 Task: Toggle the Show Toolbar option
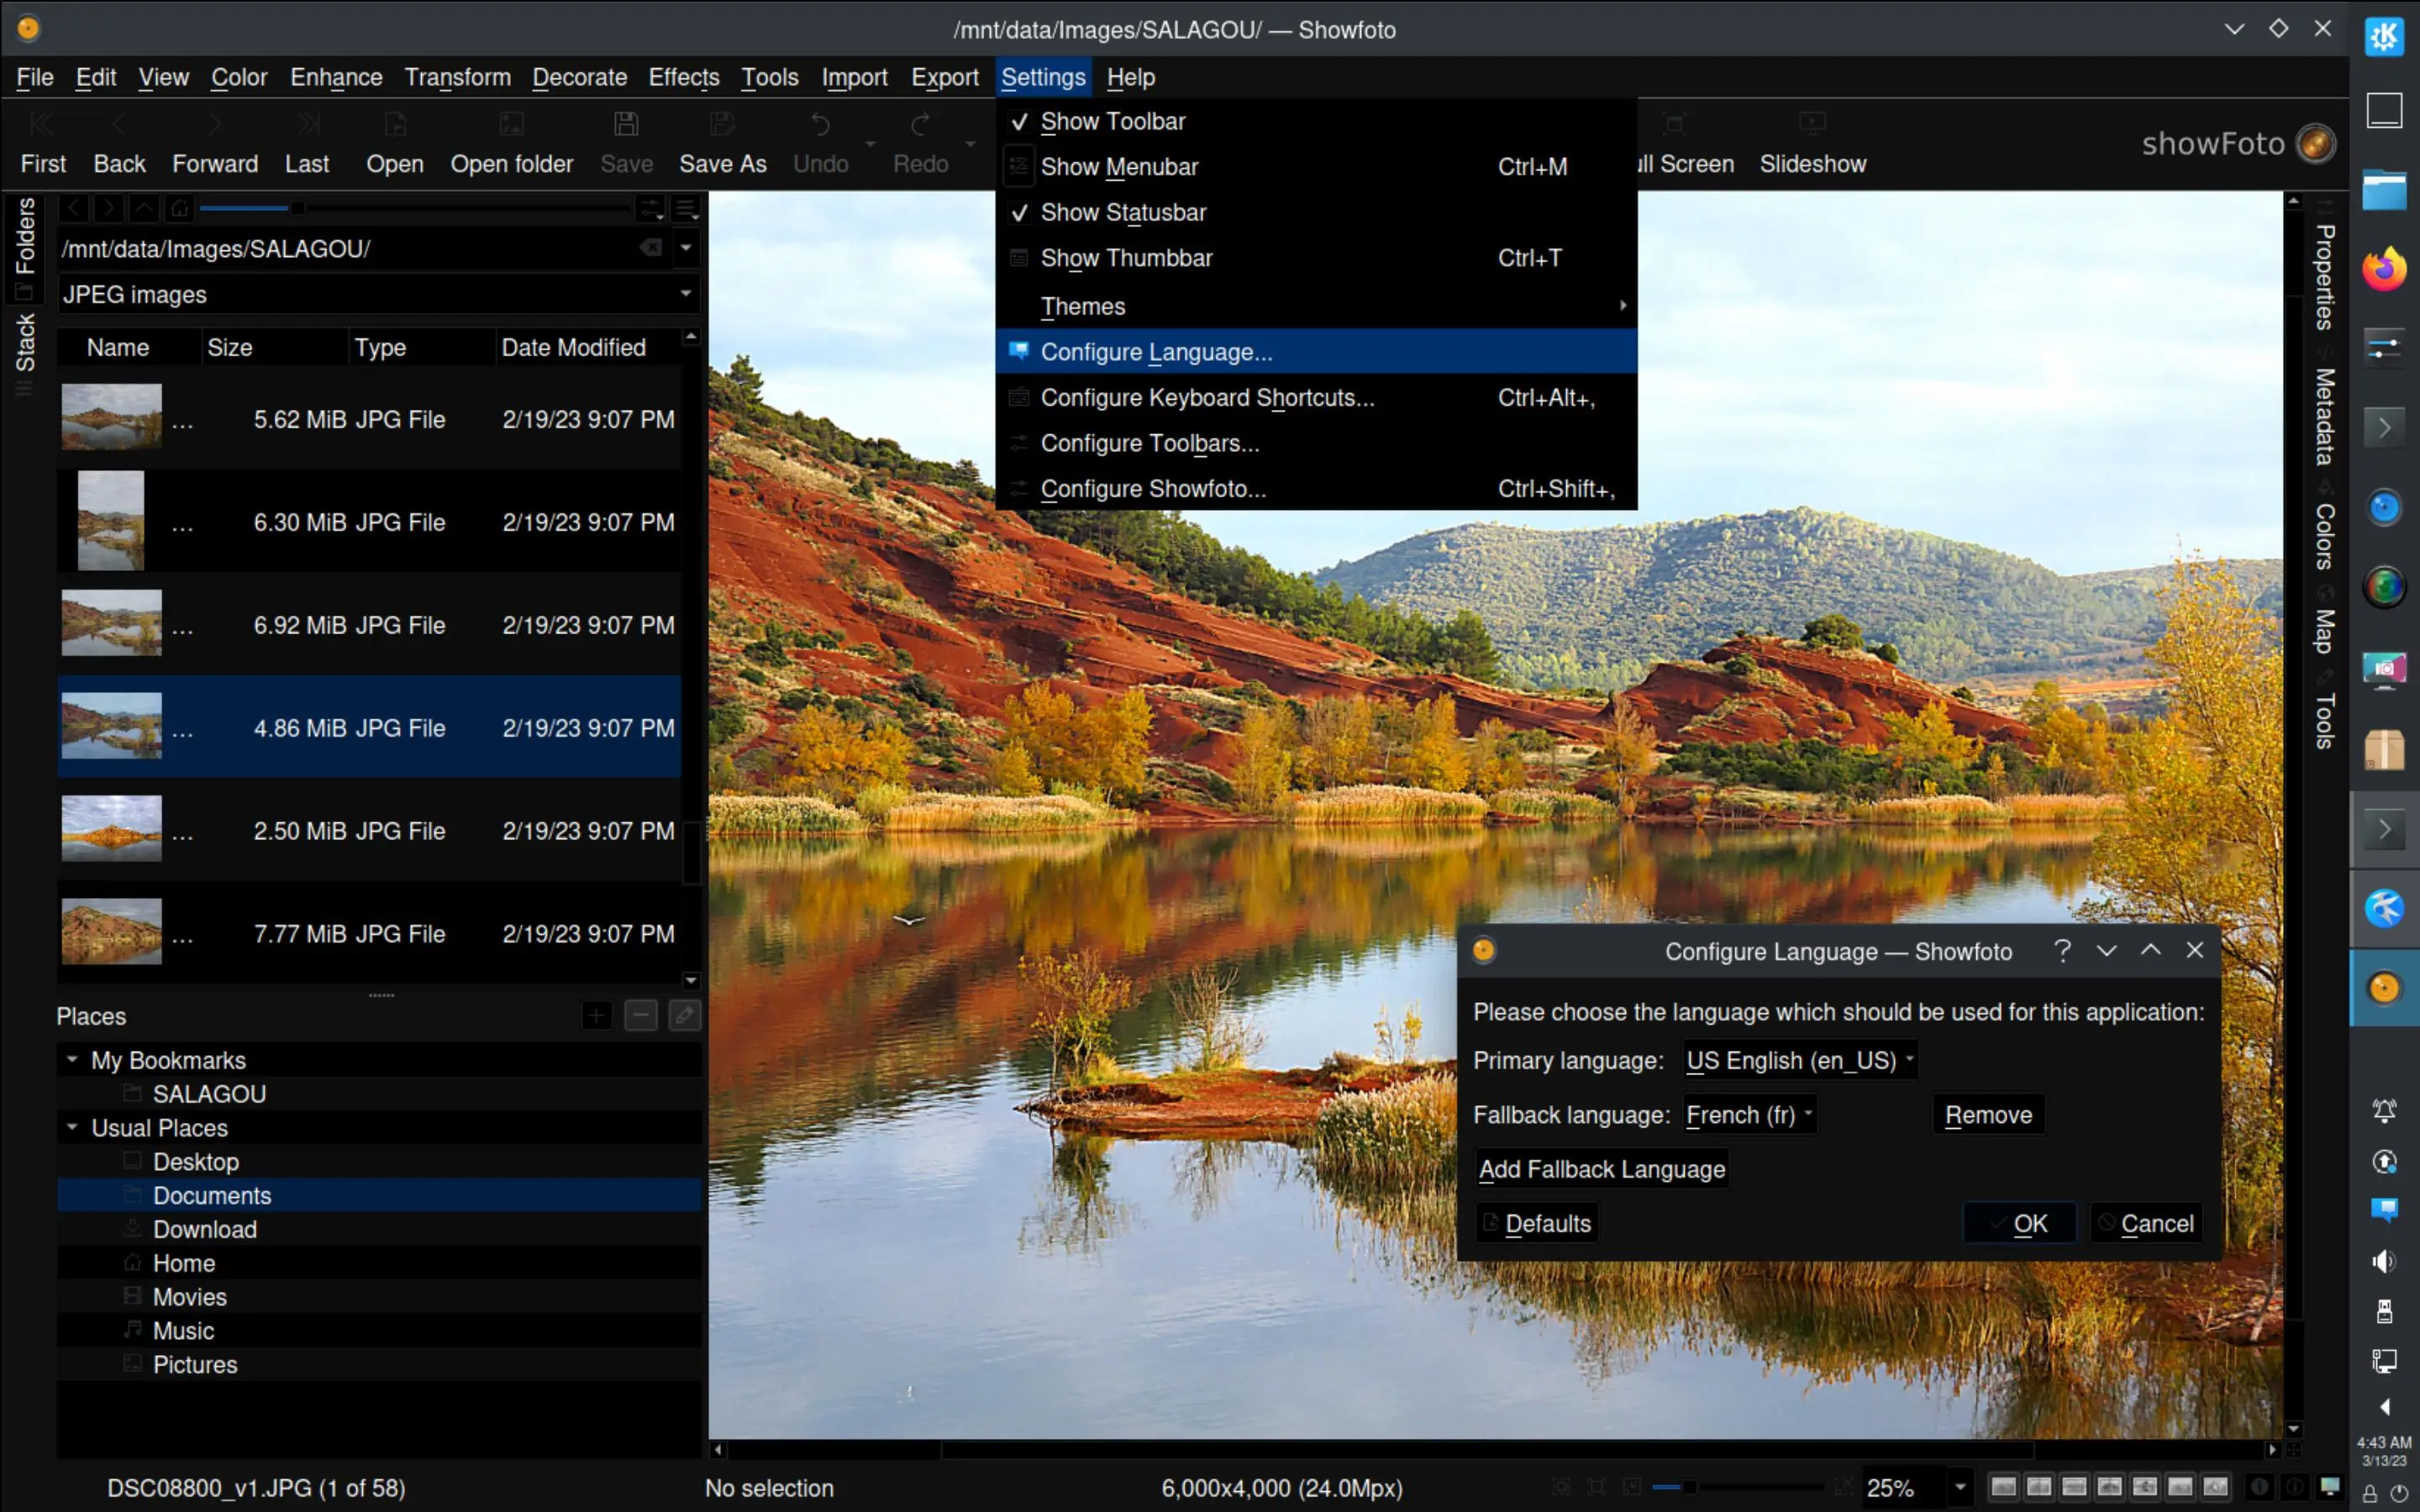click(x=1112, y=122)
